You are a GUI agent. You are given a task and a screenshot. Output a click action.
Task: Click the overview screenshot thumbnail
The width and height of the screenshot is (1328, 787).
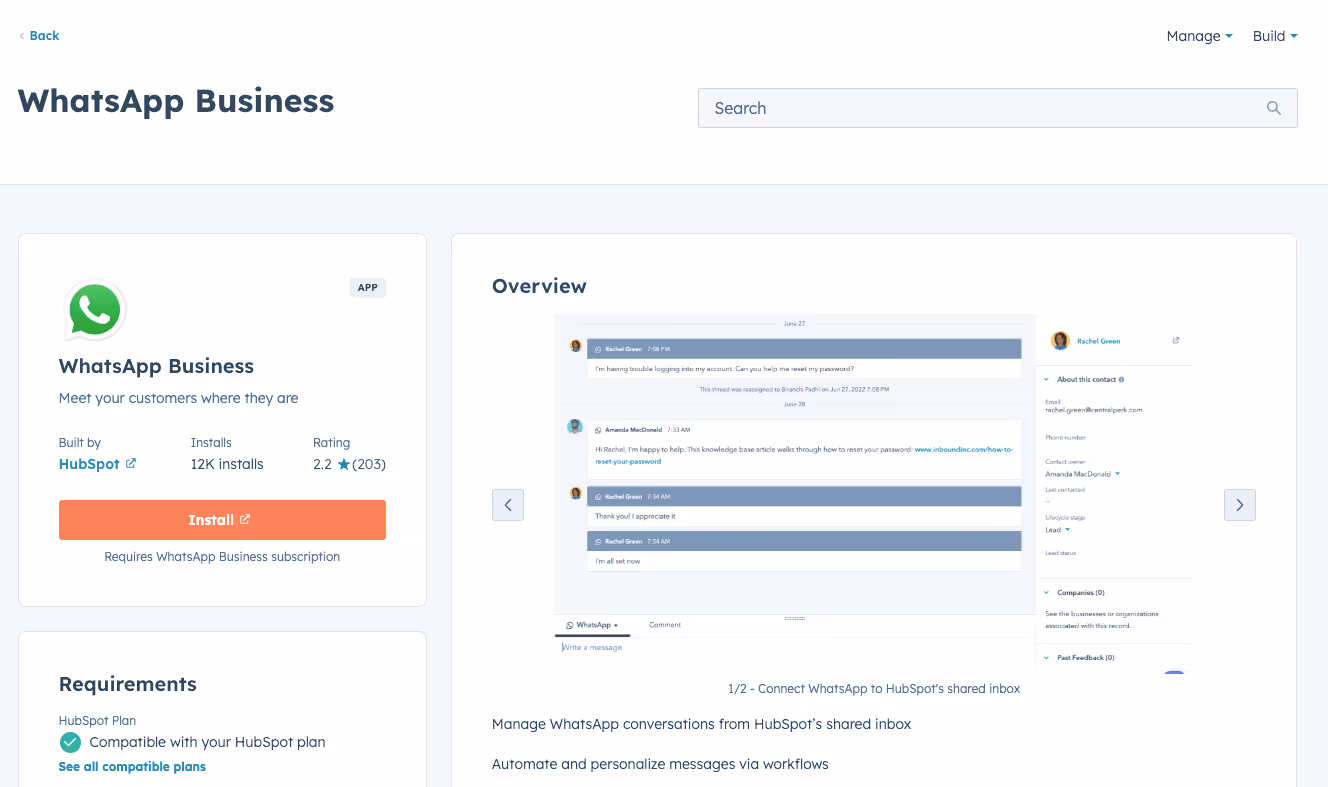[x=874, y=493]
